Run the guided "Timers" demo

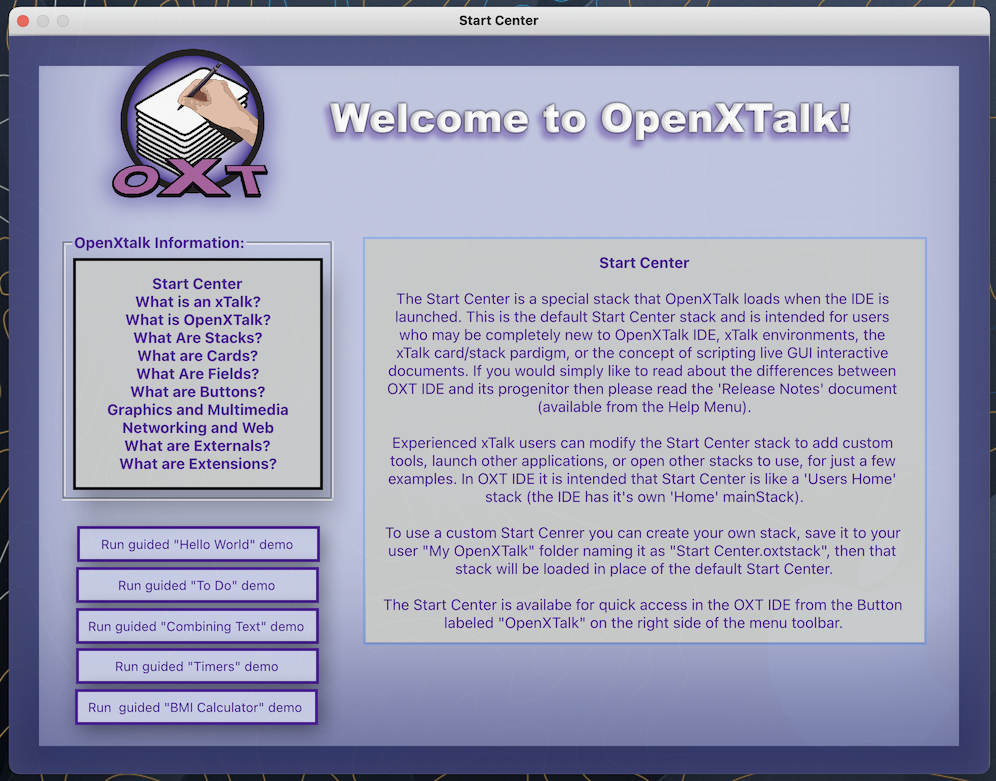pos(197,666)
